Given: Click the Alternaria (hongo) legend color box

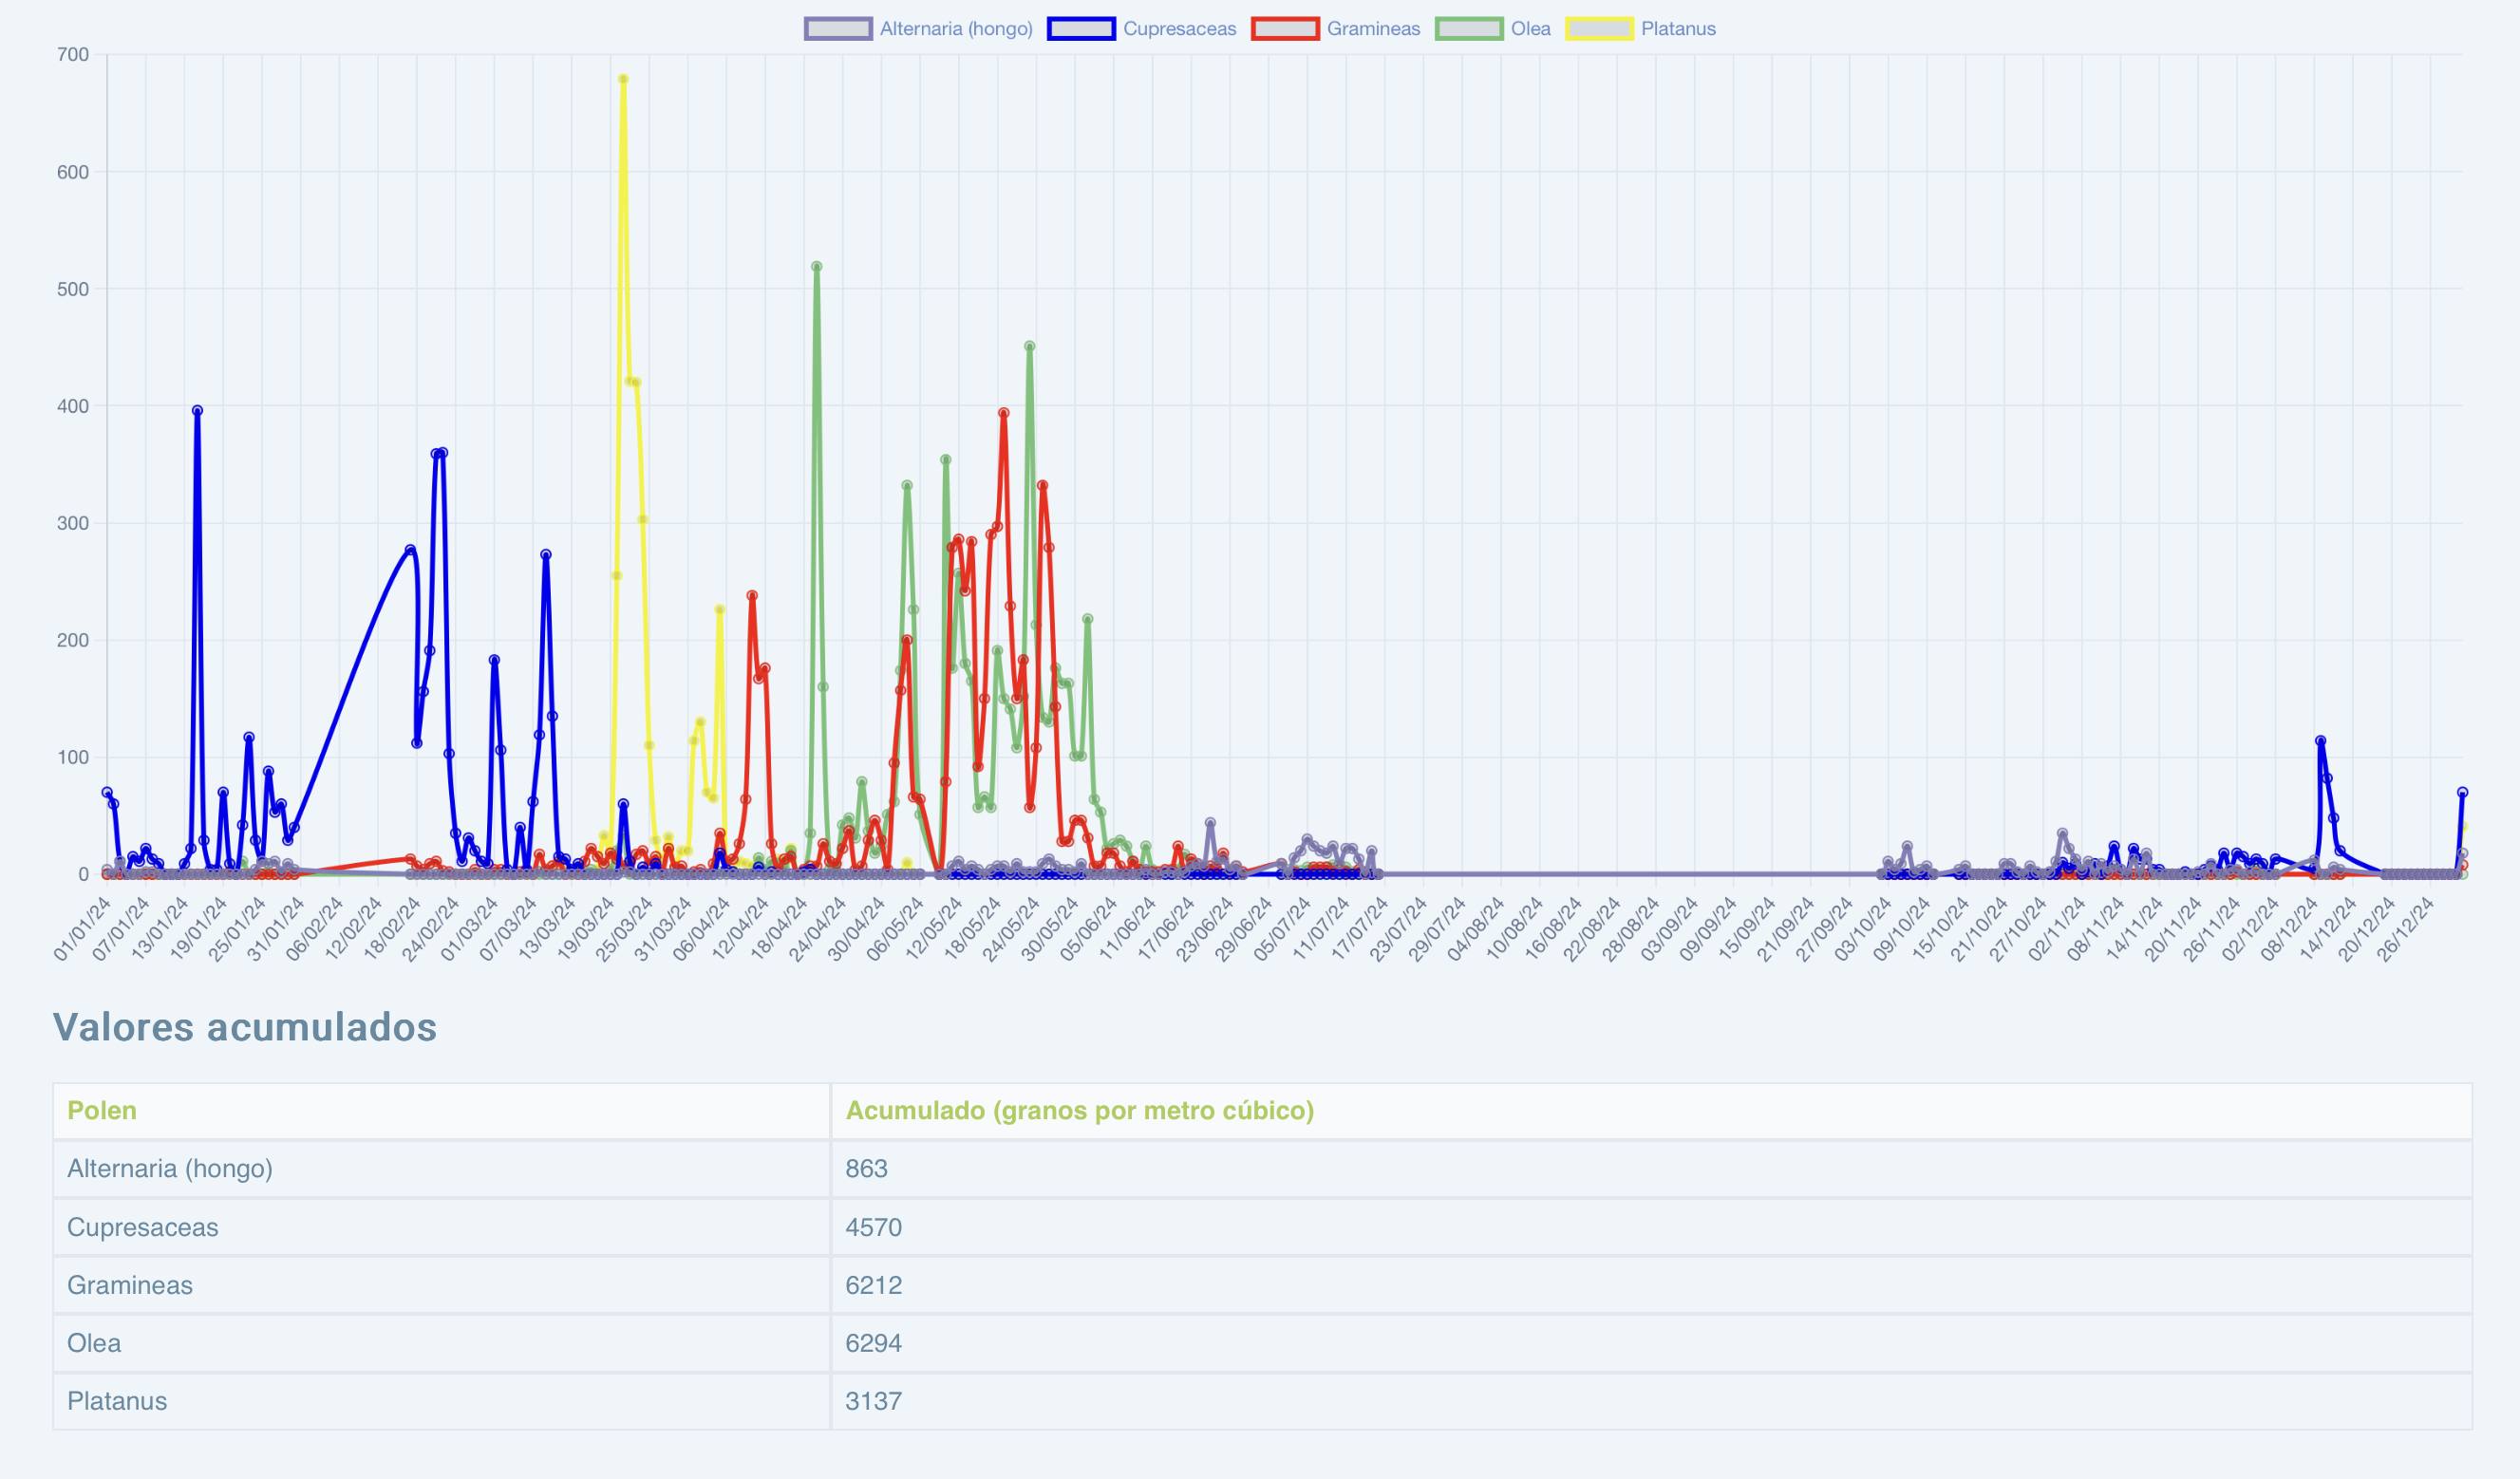Looking at the screenshot, I should (838, 29).
